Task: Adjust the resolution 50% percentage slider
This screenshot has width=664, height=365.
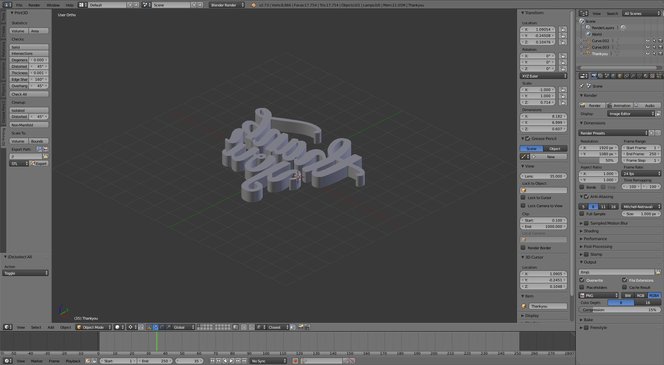Action: click(x=598, y=160)
